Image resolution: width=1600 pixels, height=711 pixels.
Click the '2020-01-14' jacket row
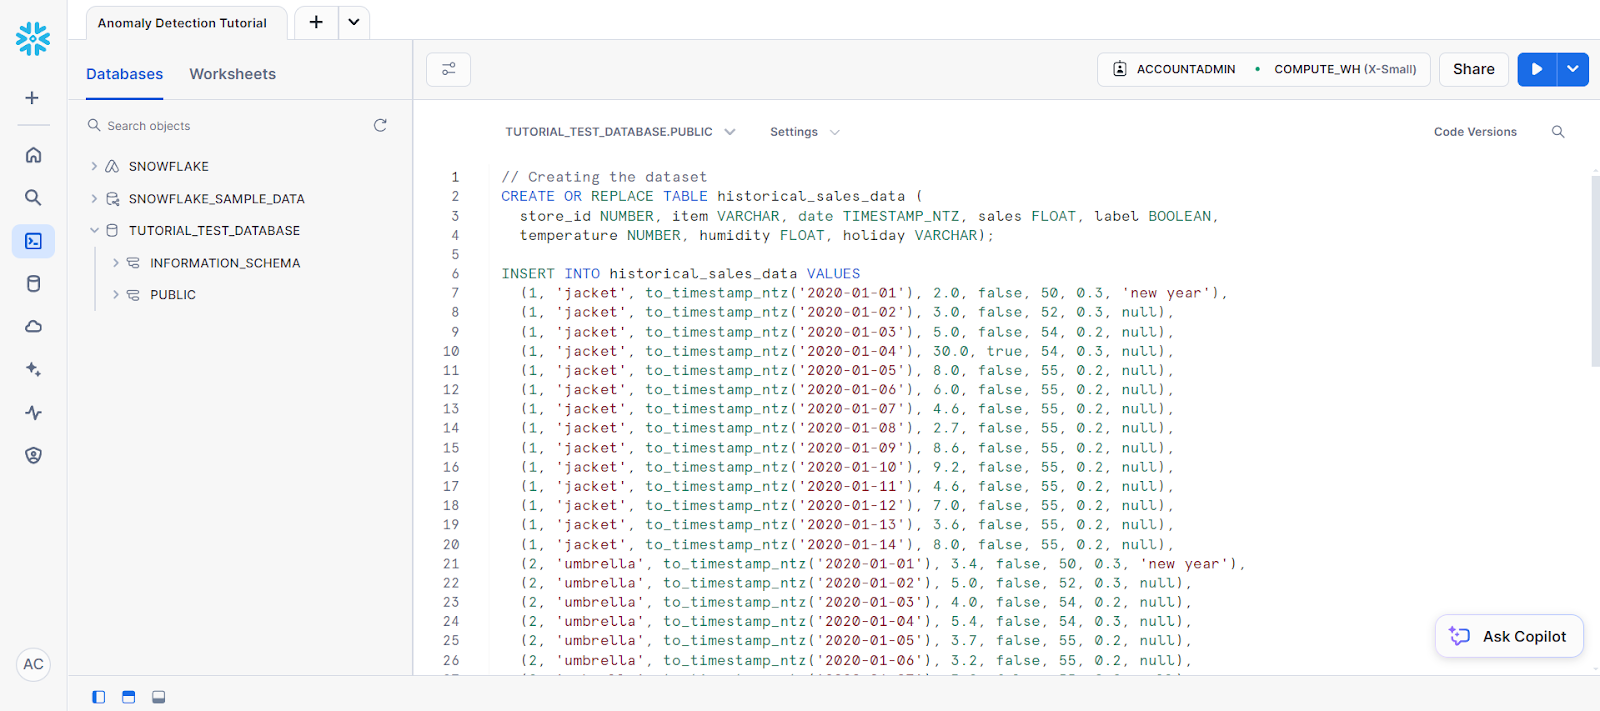tap(846, 544)
